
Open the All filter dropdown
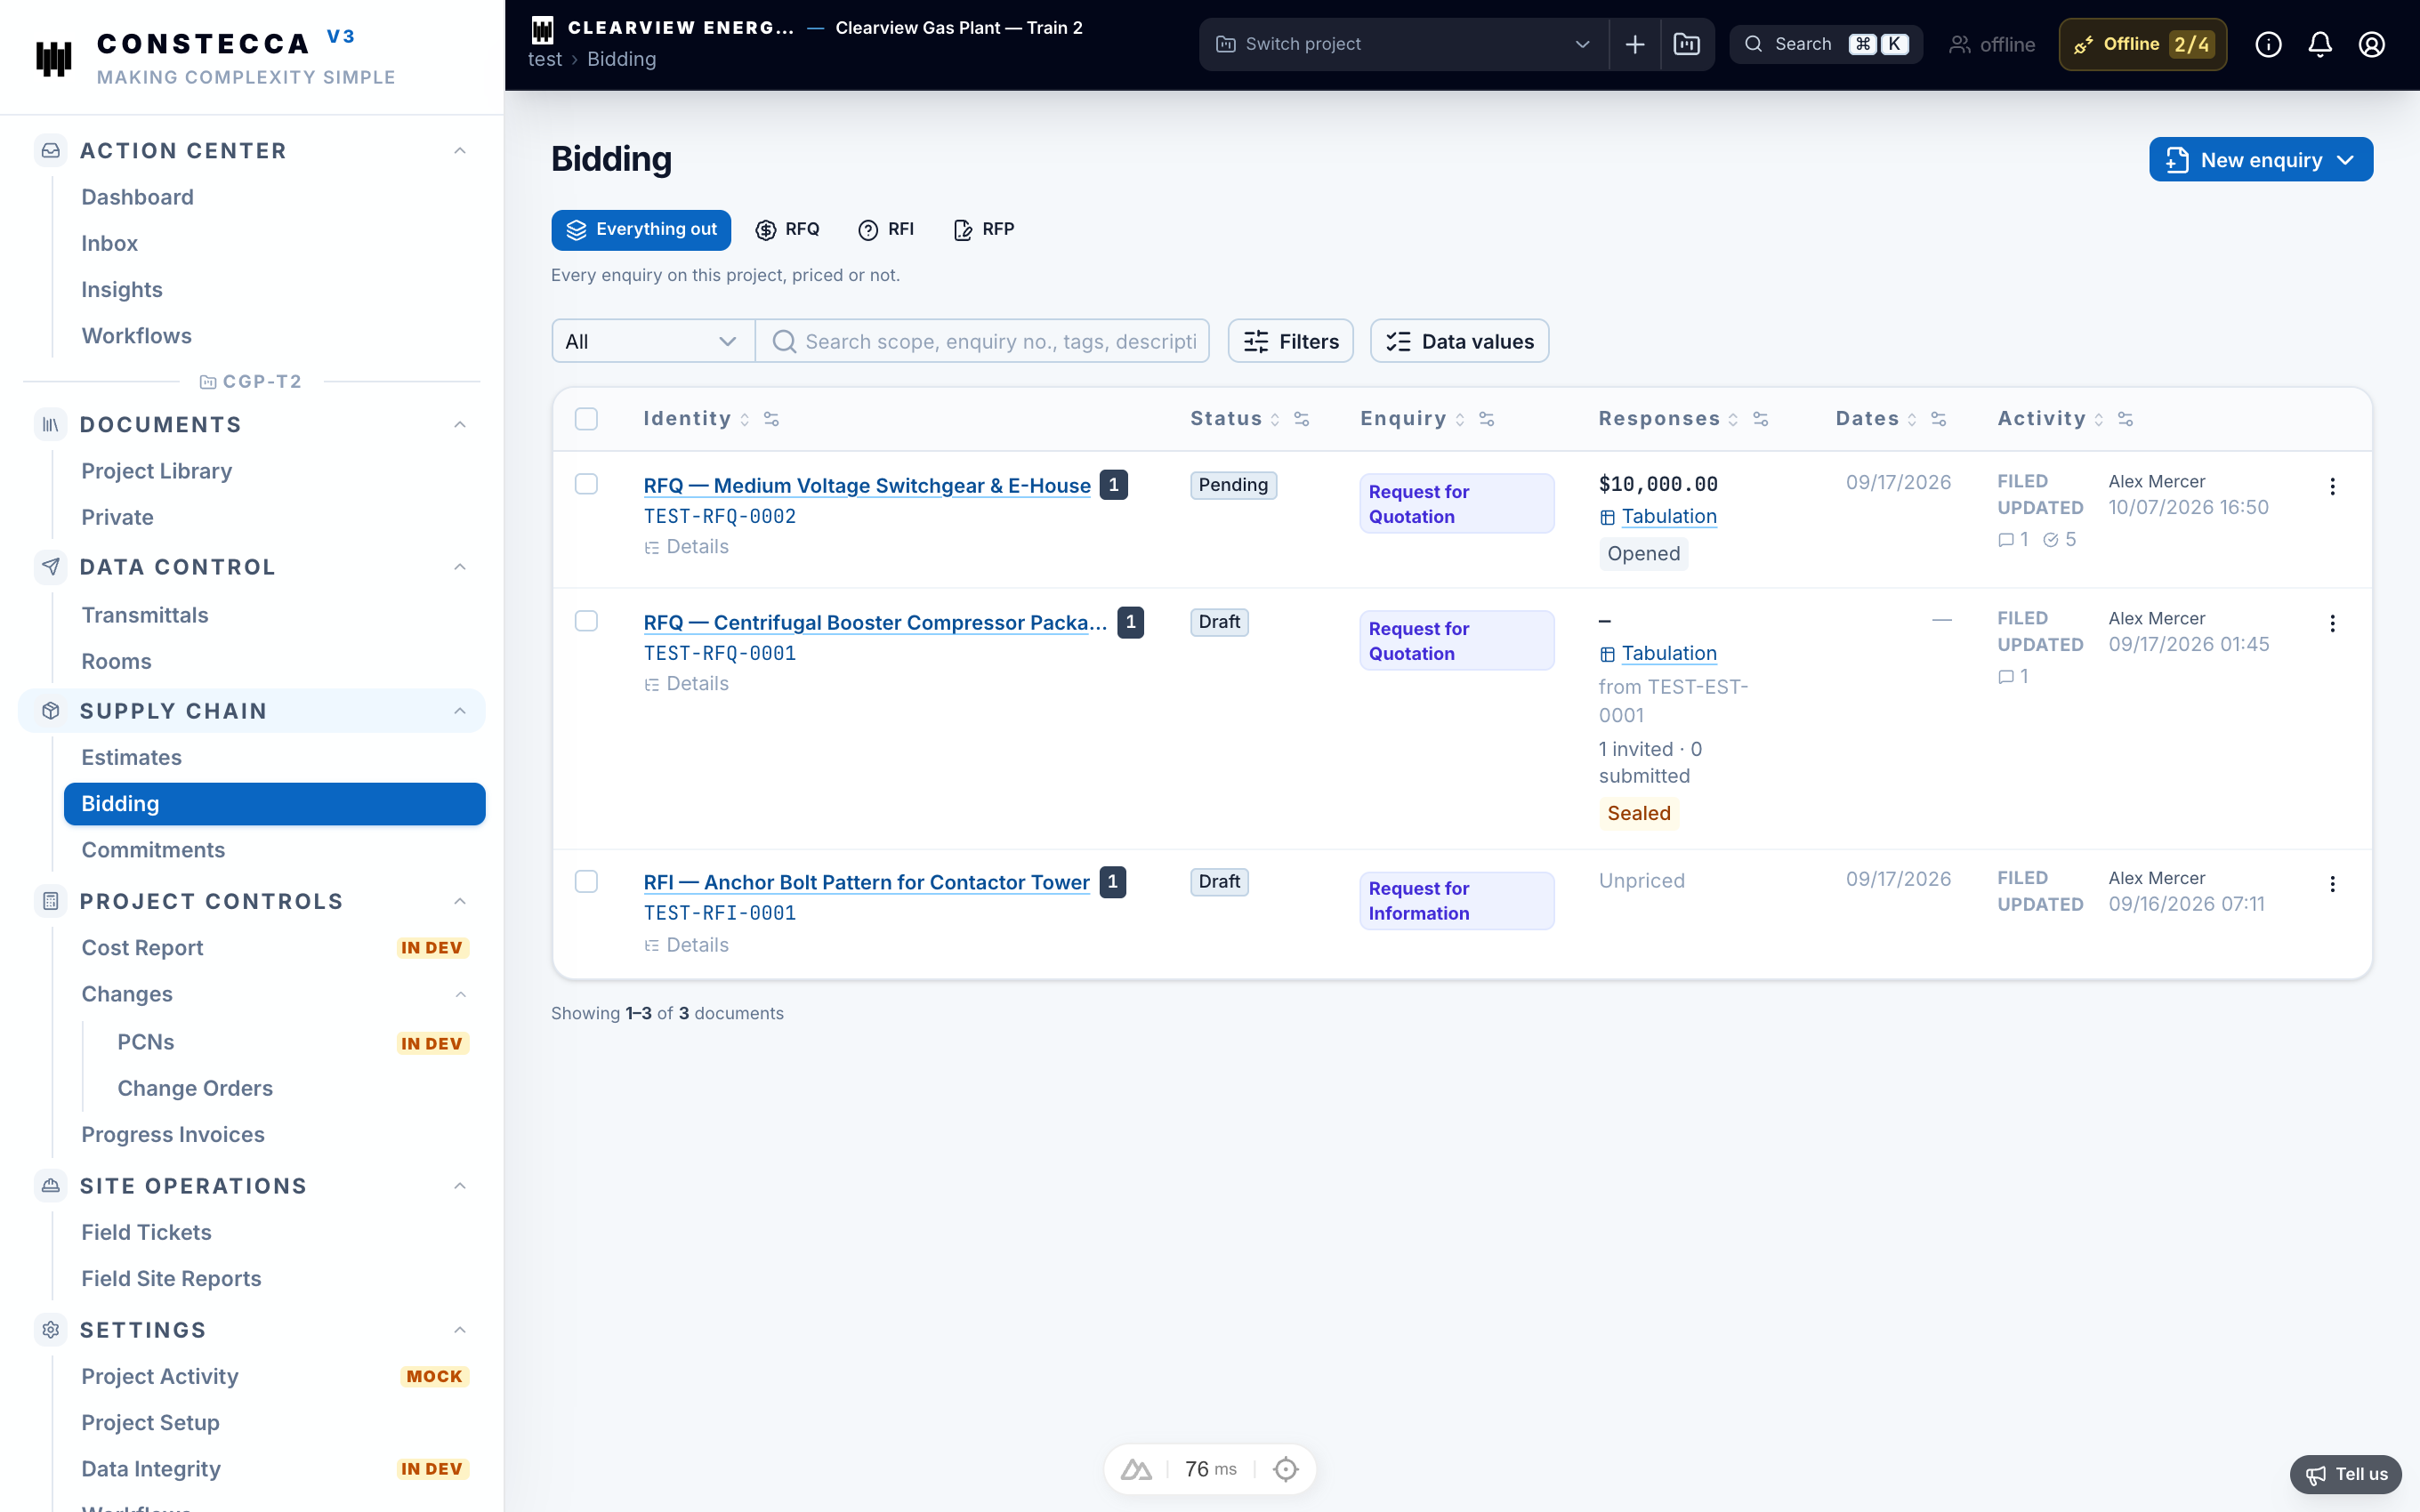(652, 341)
